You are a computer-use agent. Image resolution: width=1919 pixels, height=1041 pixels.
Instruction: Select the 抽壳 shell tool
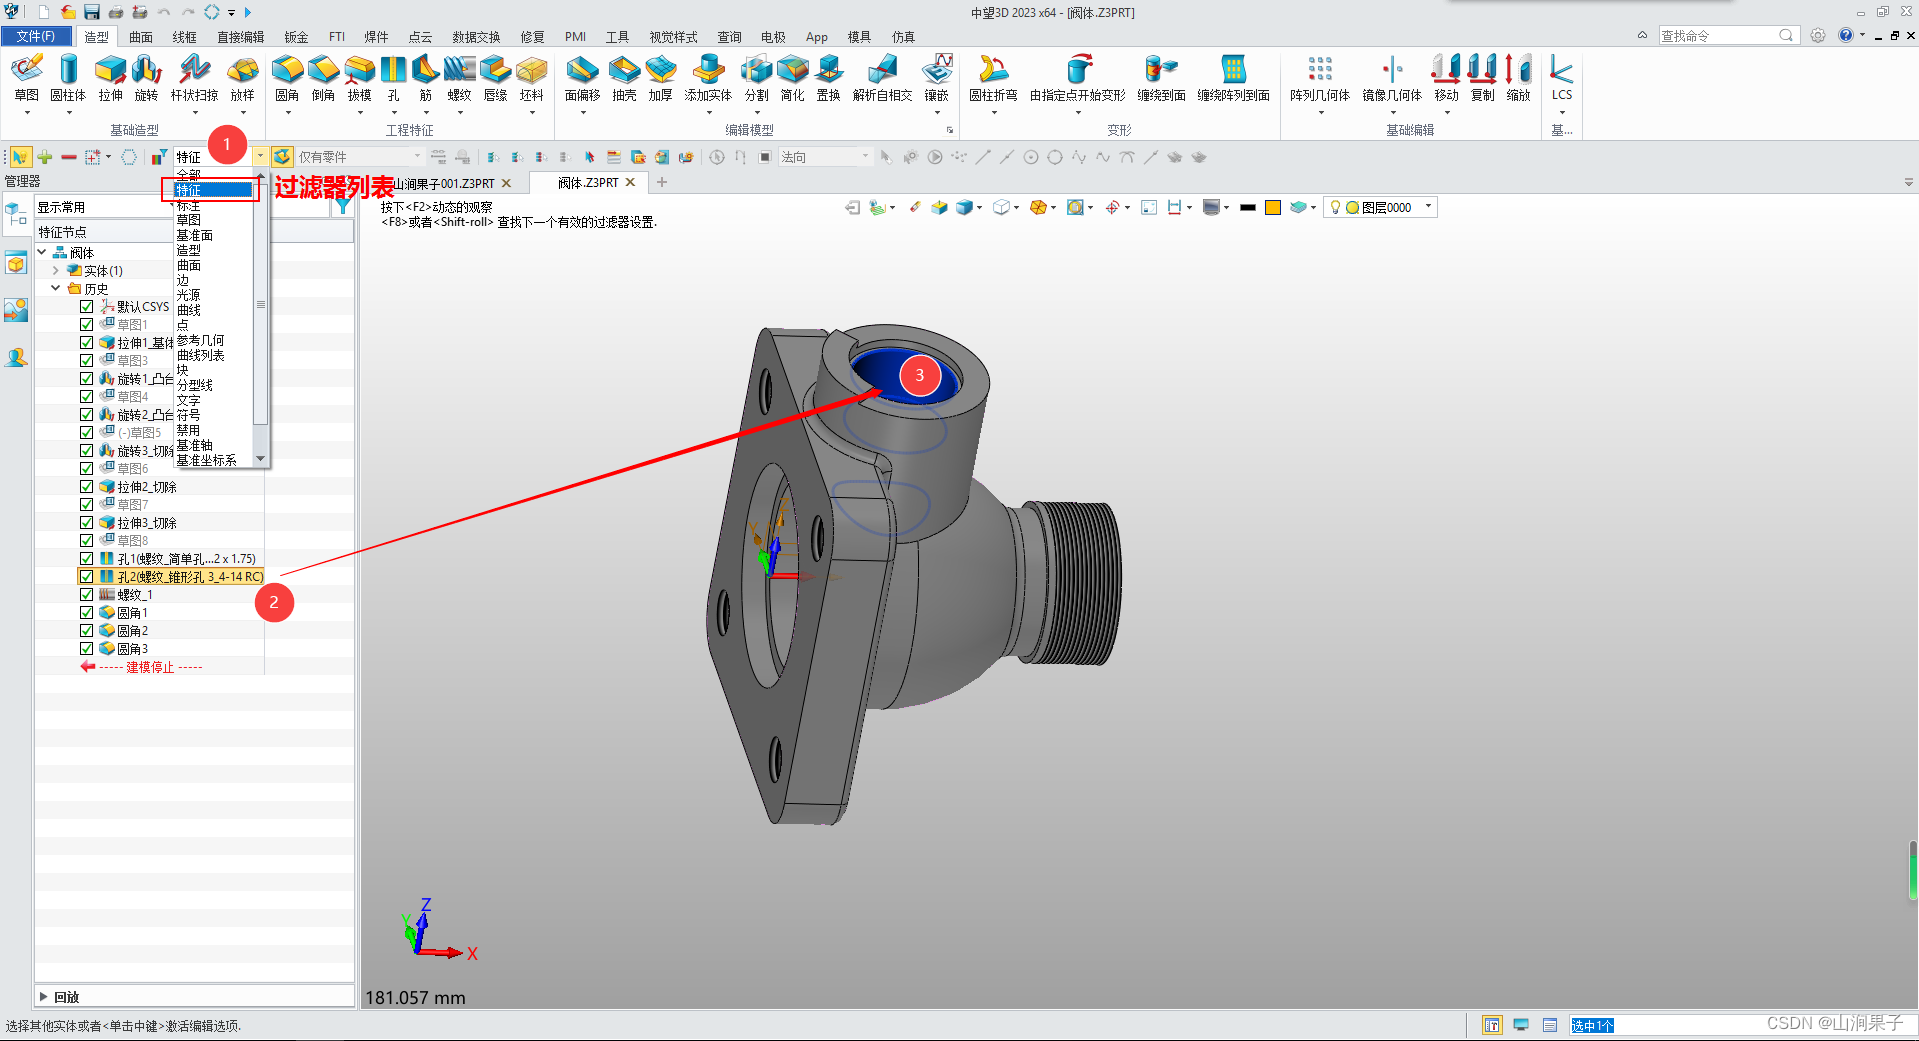[x=624, y=78]
